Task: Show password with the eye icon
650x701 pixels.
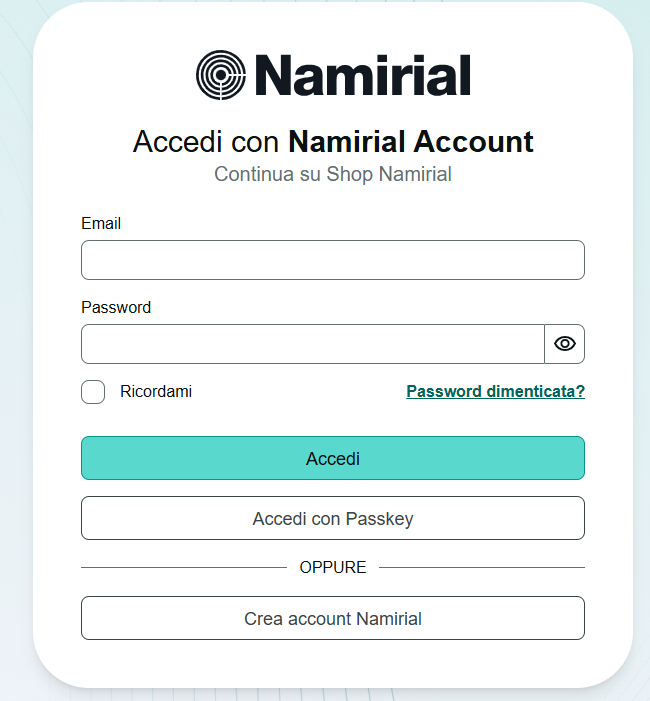Action: [565, 344]
